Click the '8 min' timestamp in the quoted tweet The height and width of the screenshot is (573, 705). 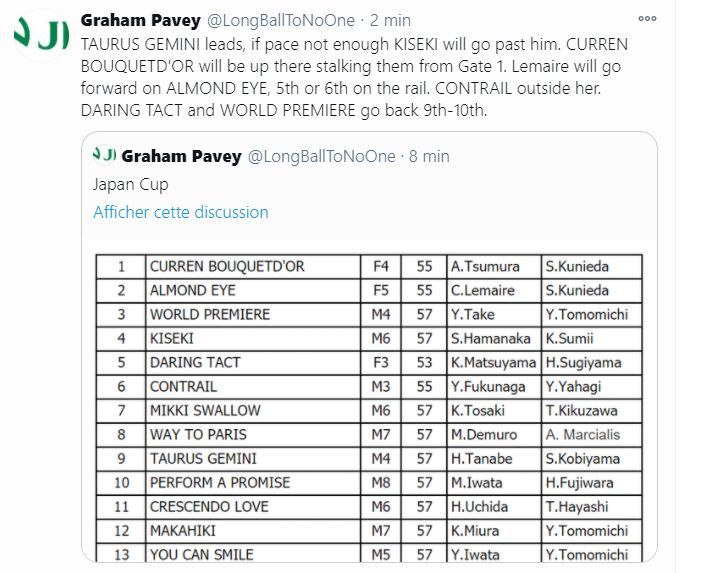coord(429,156)
